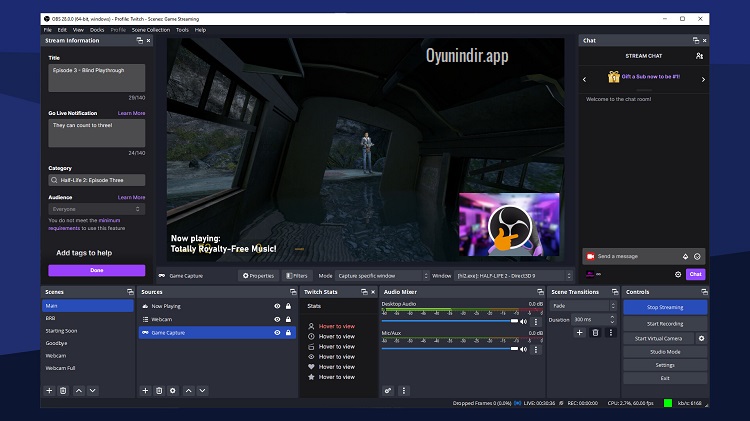Remove scene transition with trash icon
750x421 pixels.
coord(596,332)
